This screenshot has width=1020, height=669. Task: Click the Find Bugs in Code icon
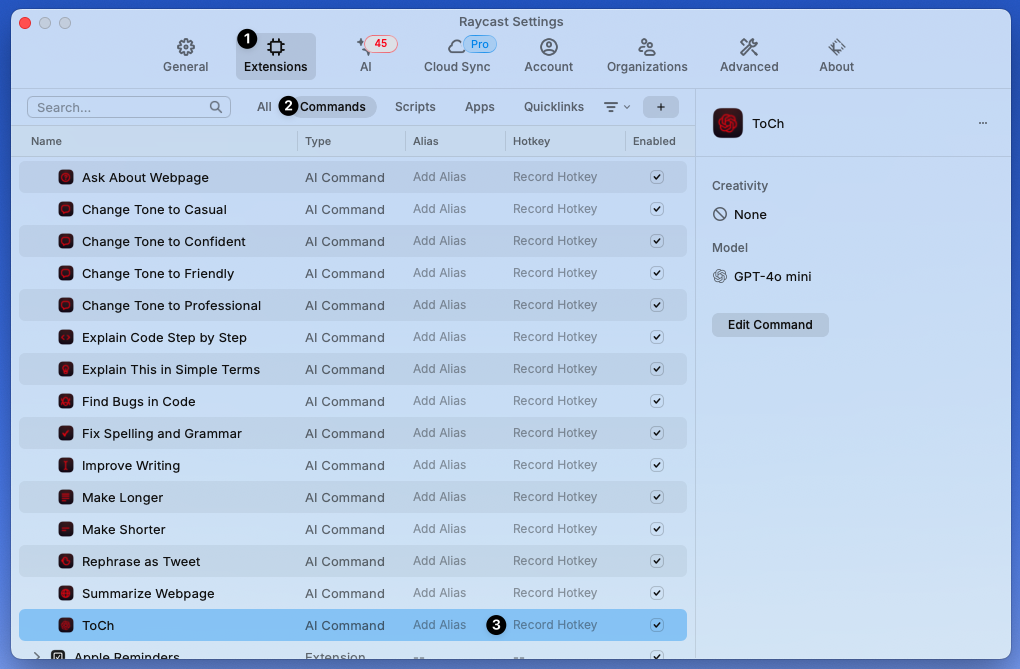[66, 401]
